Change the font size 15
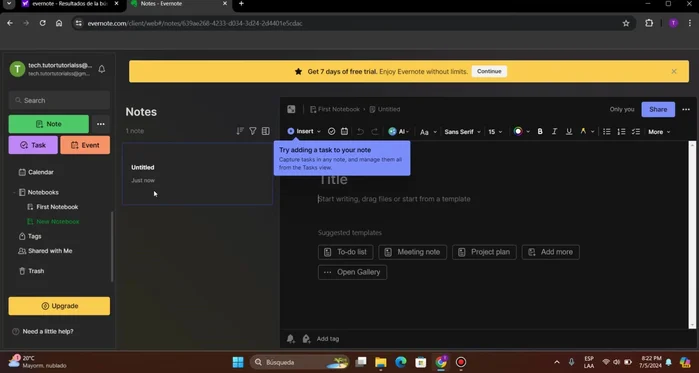Image resolution: width=699 pixels, height=373 pixels. 495,132
